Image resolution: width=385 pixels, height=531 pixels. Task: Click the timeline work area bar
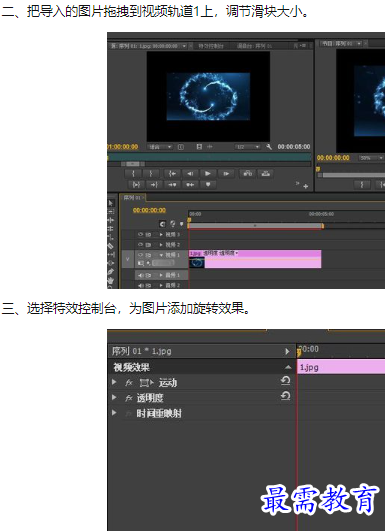[255, 226]
